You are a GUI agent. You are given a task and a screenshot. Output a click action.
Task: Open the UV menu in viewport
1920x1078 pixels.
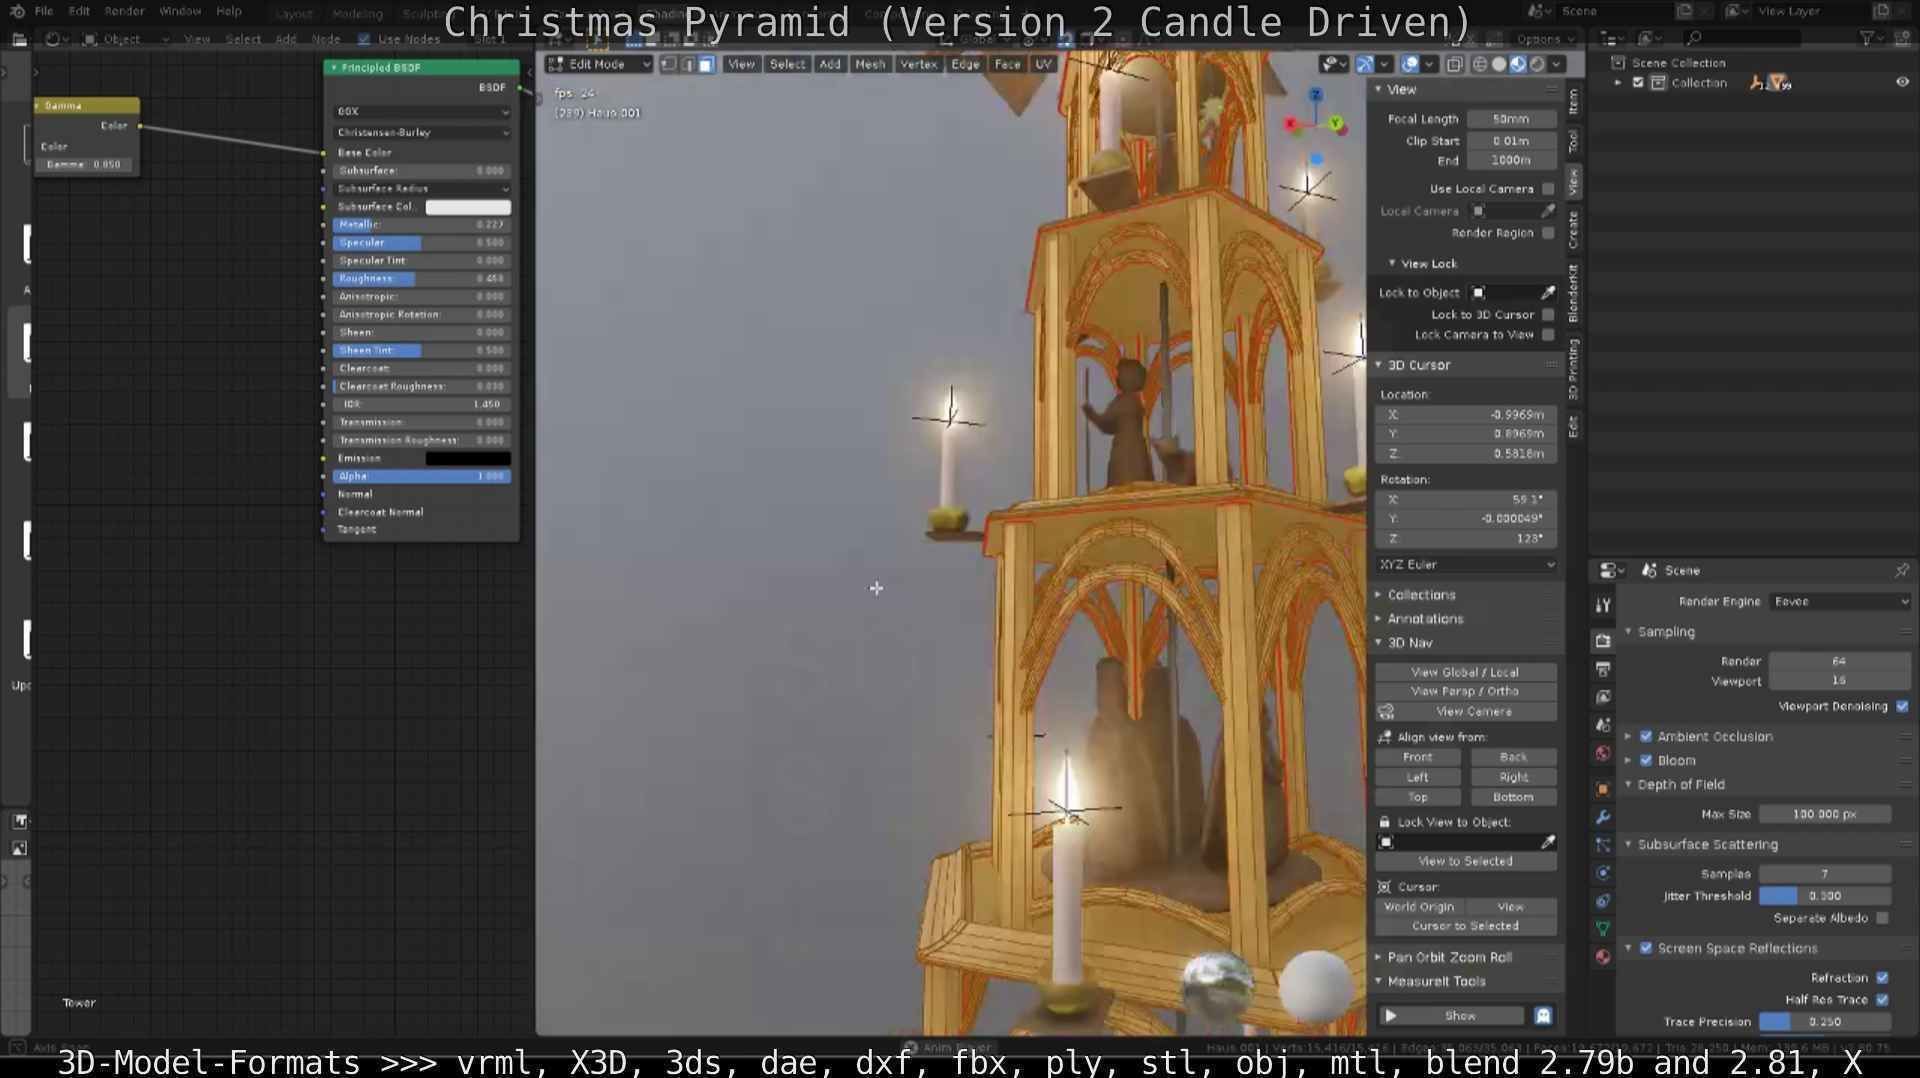(1043, 64)
